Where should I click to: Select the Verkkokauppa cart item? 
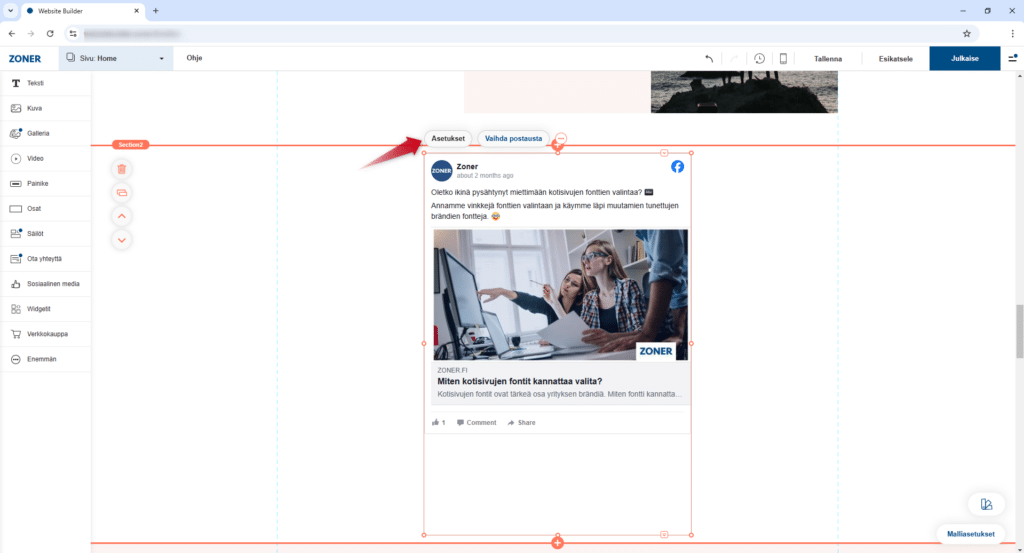click(45, 334)
